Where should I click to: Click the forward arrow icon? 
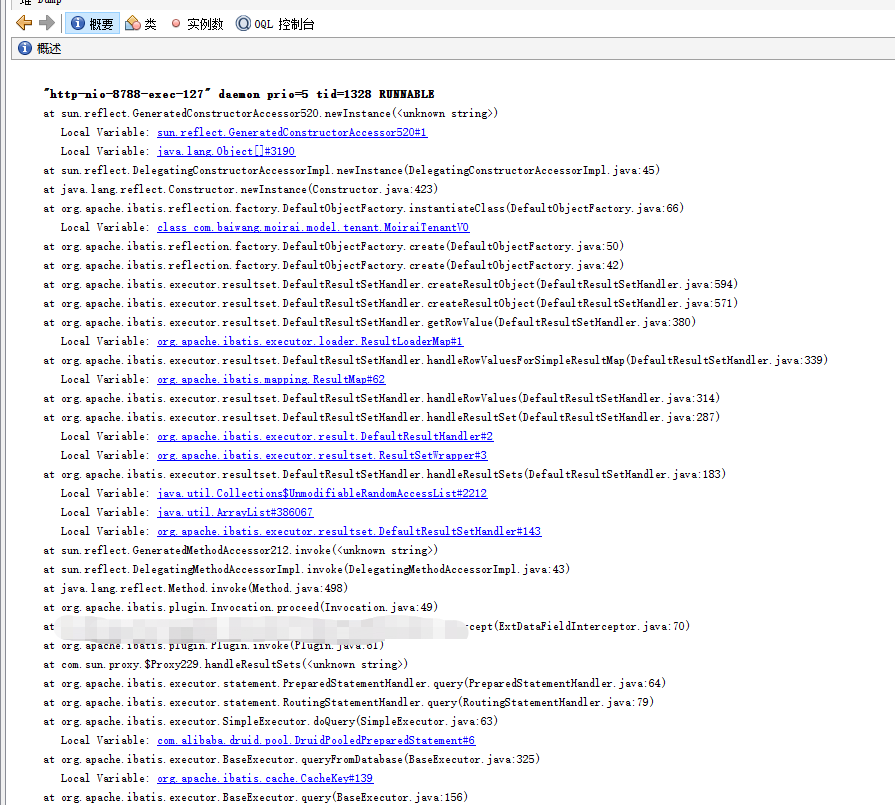(x=46, y=23)
